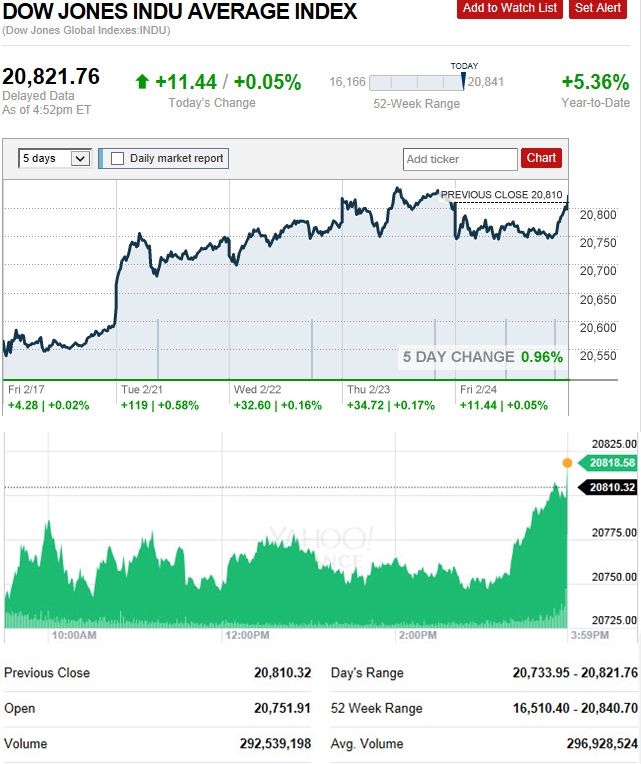Click the +34.72 | +0.17% daily change
The image size is (641, 764).
(x=391, y=405)
